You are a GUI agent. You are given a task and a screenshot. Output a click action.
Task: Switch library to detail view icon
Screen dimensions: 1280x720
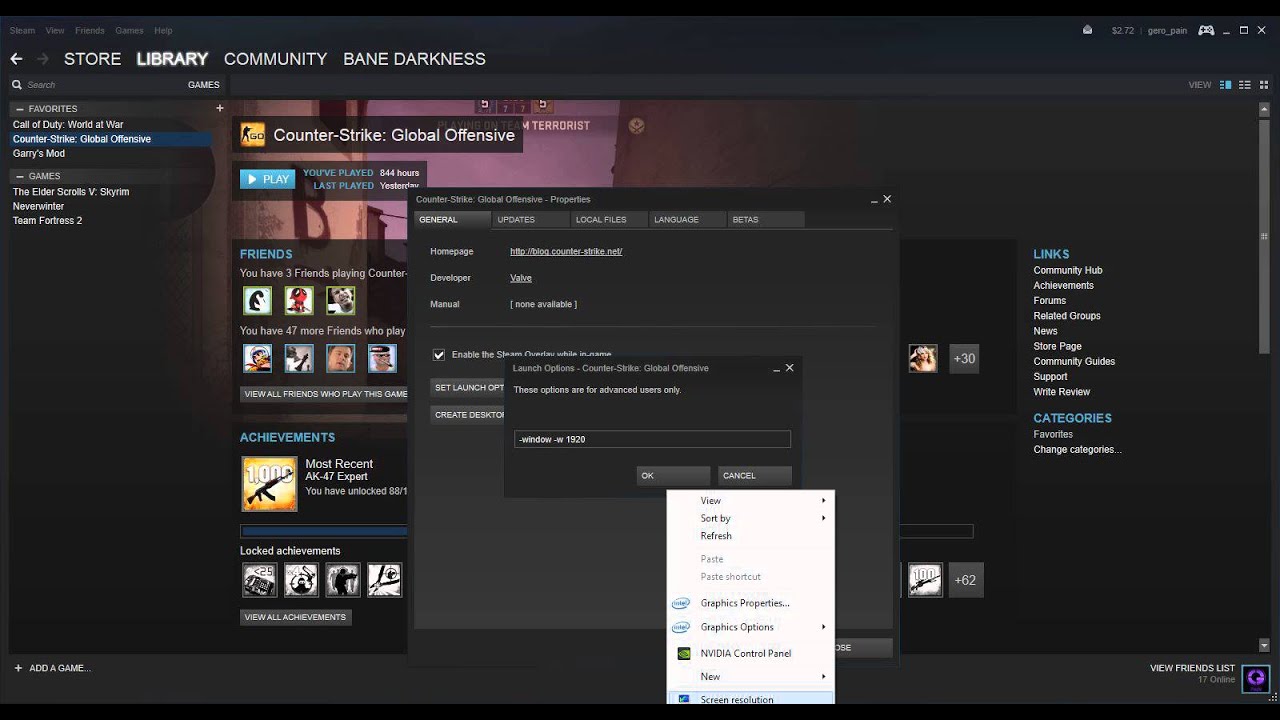tap(1226, 85)
